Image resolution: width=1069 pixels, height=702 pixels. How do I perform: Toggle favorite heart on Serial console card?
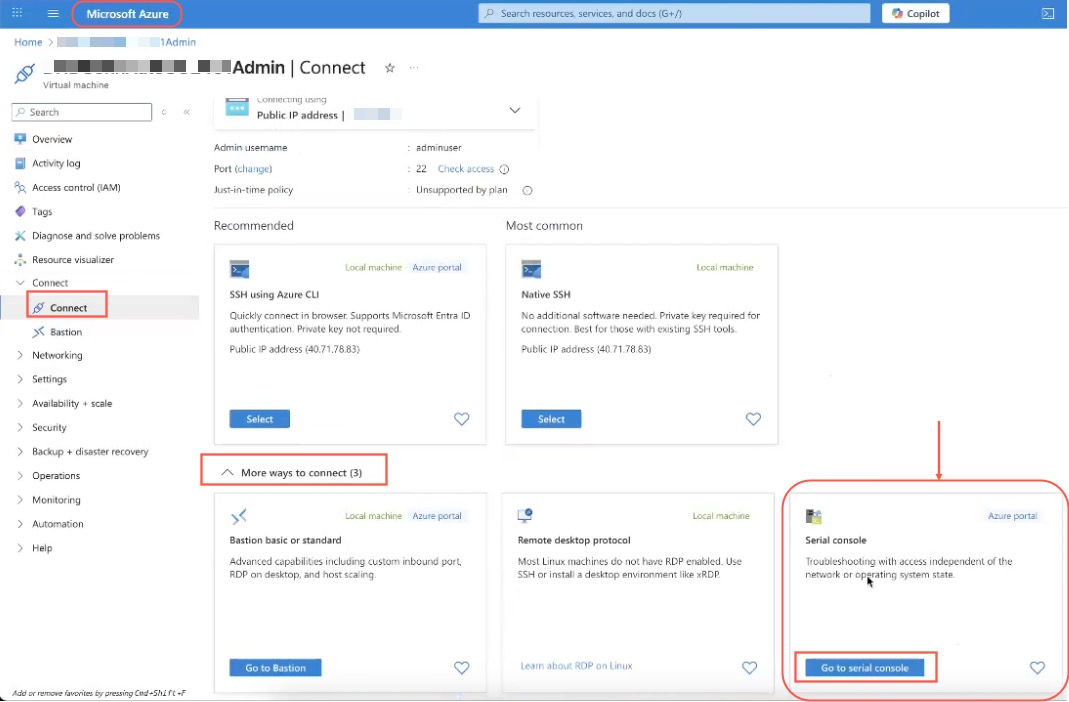point(1037,668)
